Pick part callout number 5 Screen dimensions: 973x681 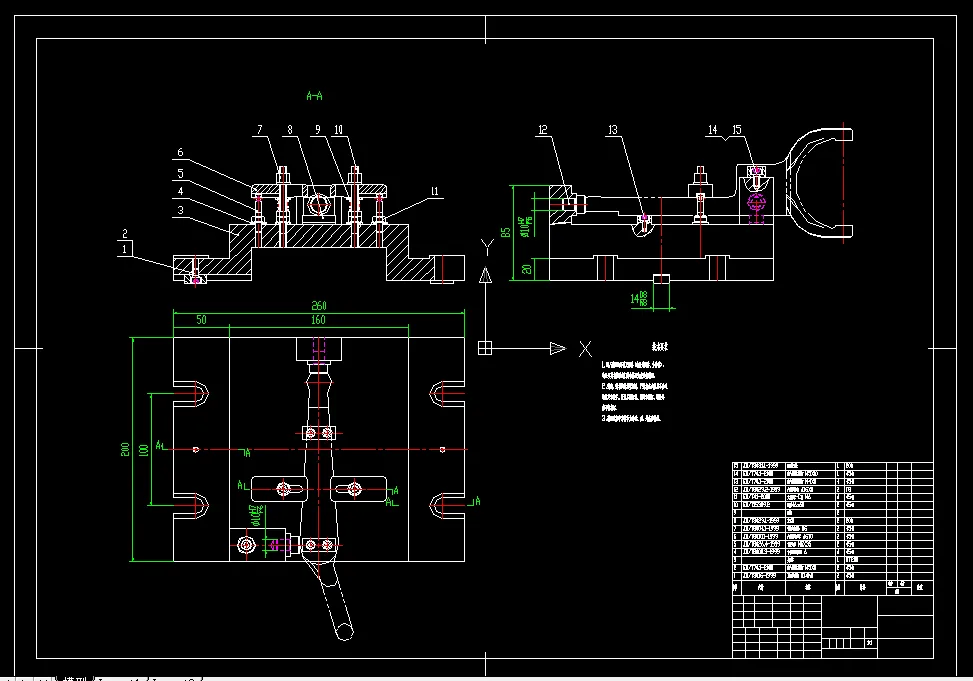[181, 173]
